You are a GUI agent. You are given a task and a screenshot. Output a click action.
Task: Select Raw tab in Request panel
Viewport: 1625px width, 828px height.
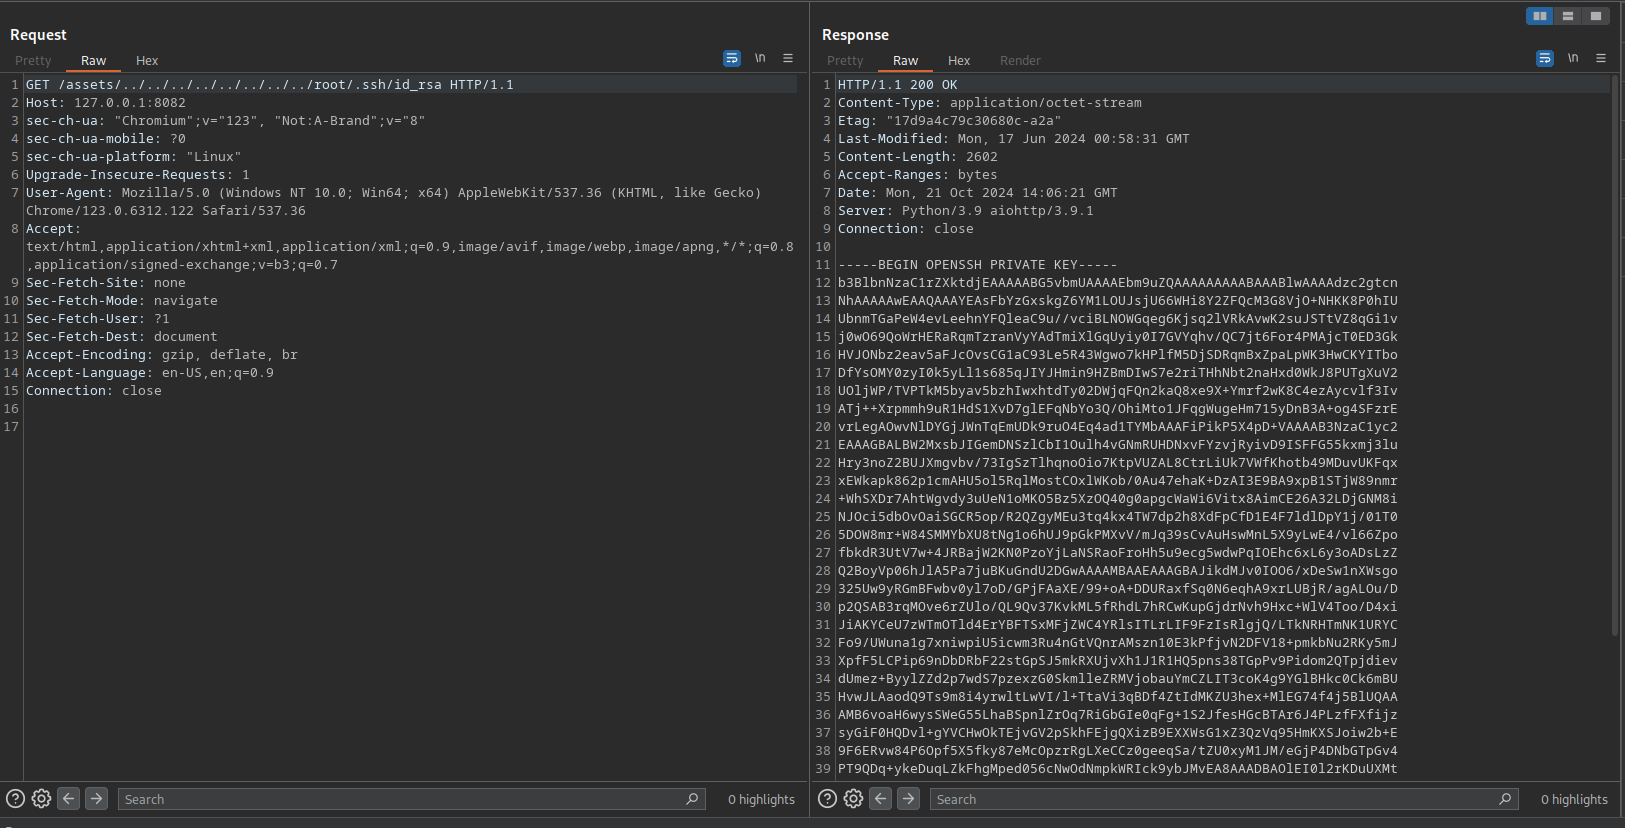(93, 61)
